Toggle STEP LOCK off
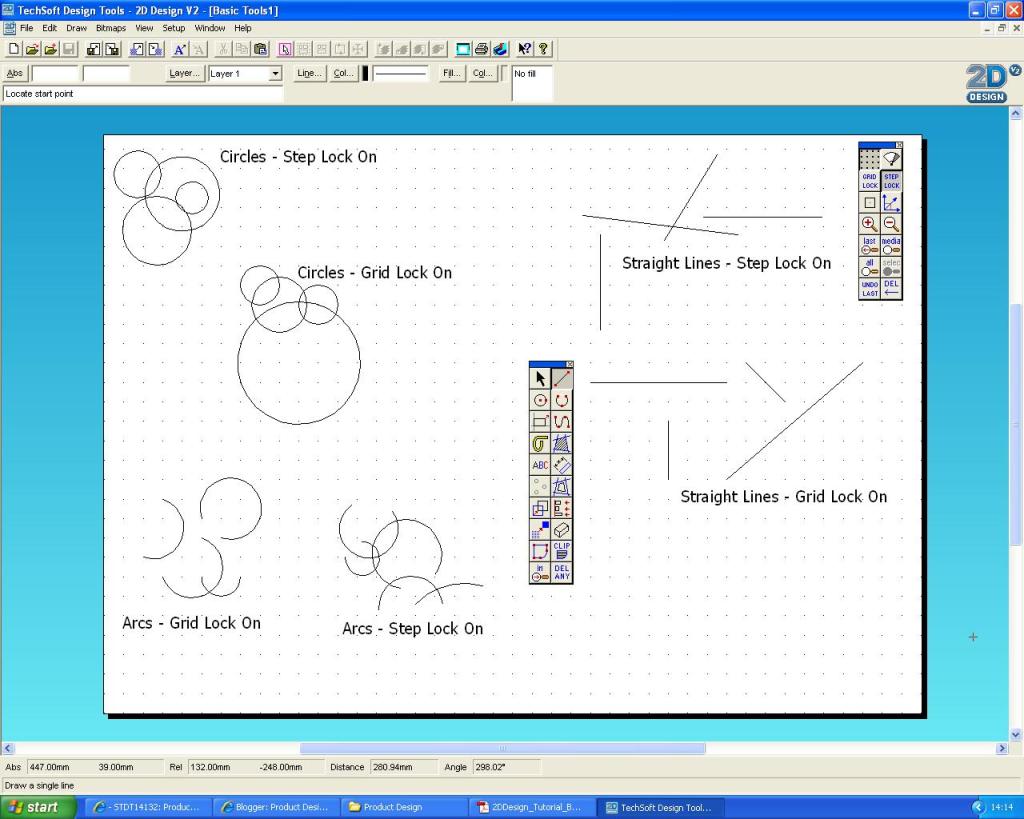Viewport: 1024px width, 819px height. click(890, 181)
